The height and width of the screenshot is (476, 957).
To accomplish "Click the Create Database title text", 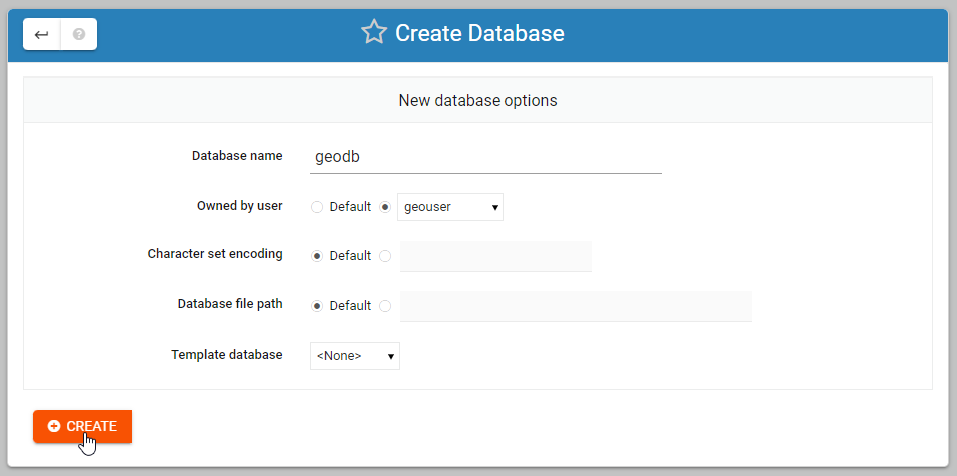I will [479, 33].
